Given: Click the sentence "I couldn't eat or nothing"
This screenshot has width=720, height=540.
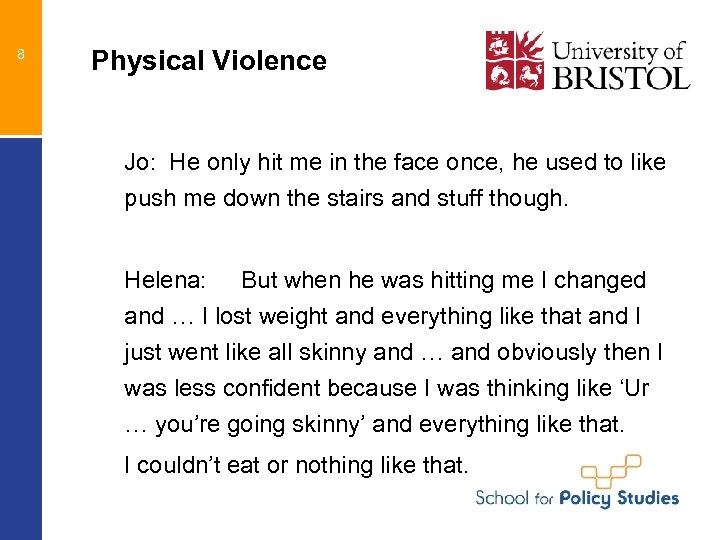Looking at the screenshot, I should coord(296,464).
